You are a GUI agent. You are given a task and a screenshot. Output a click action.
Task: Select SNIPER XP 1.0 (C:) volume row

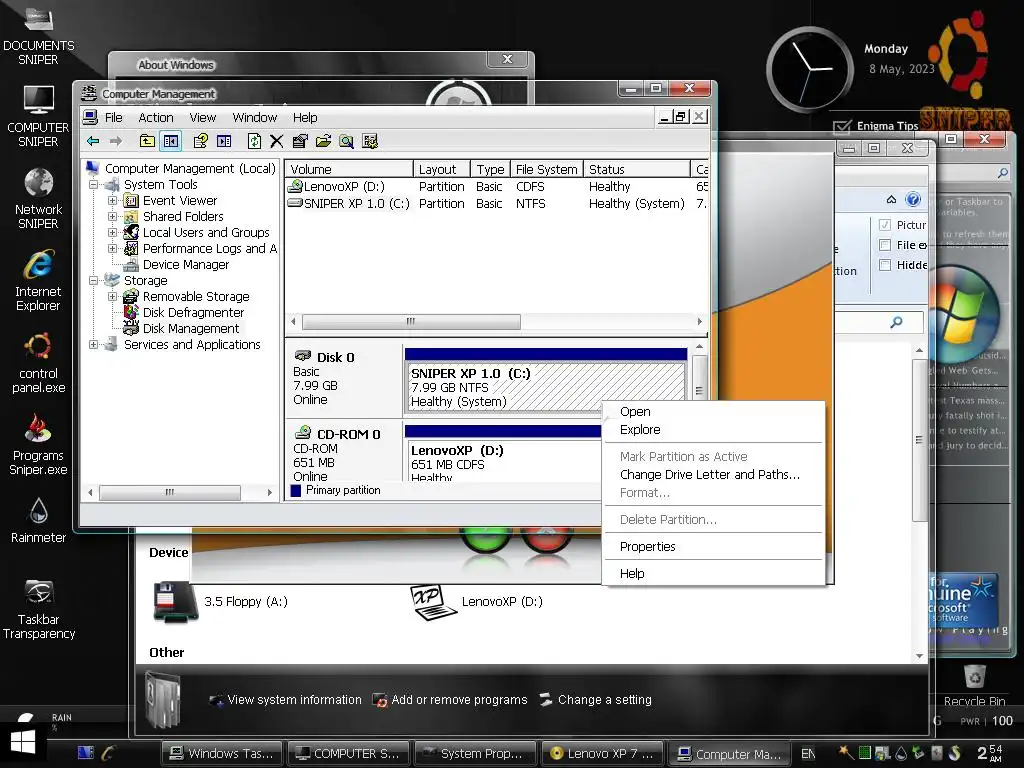tap(496, 204)
